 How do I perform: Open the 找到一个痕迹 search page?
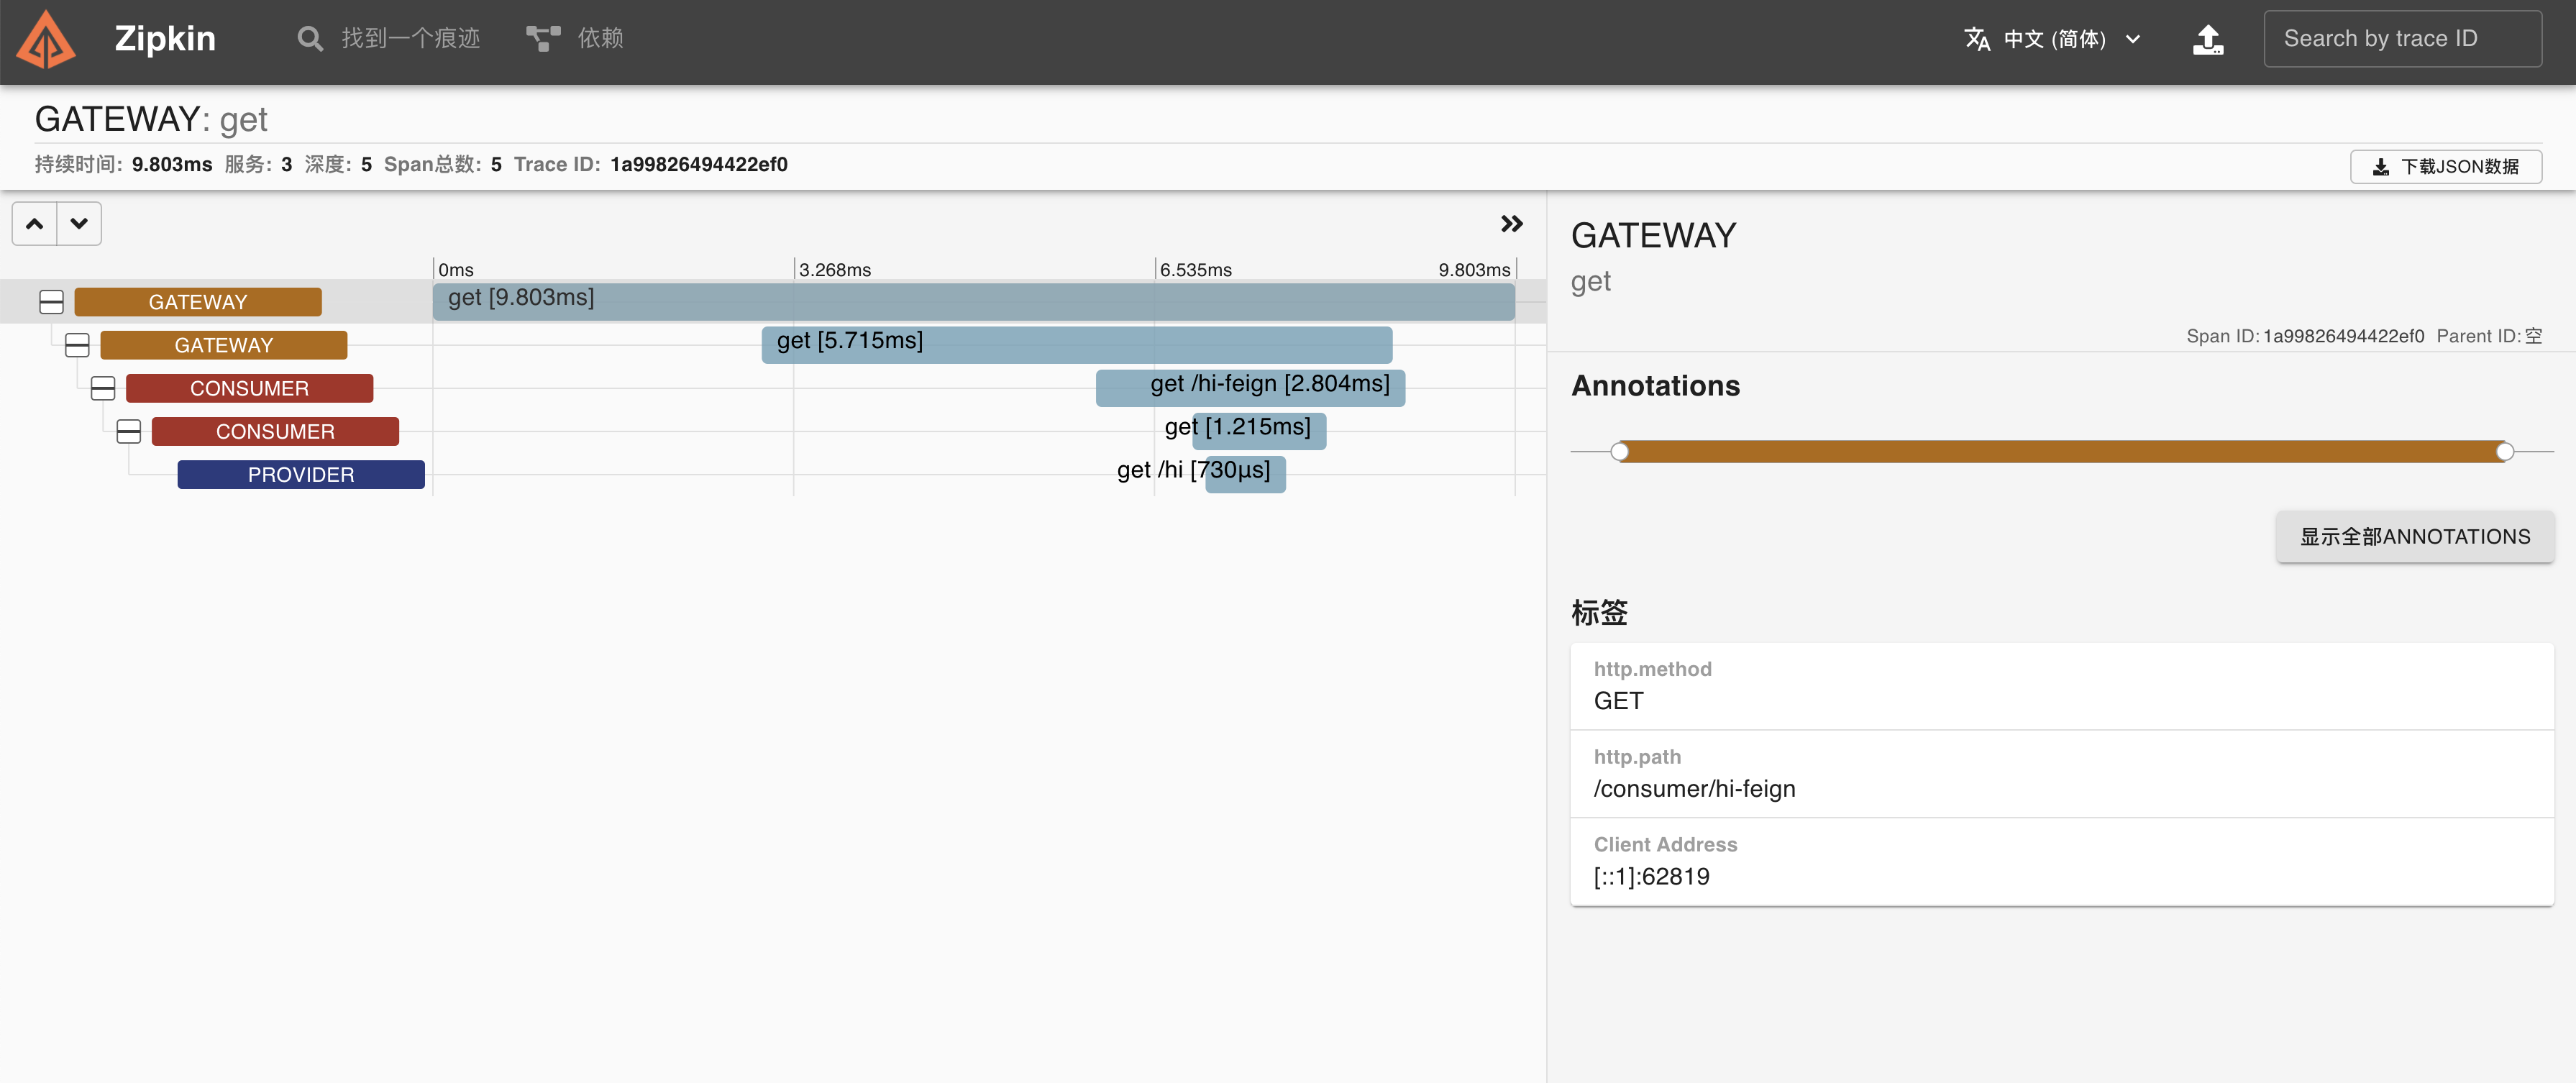[x=410, y=39]
